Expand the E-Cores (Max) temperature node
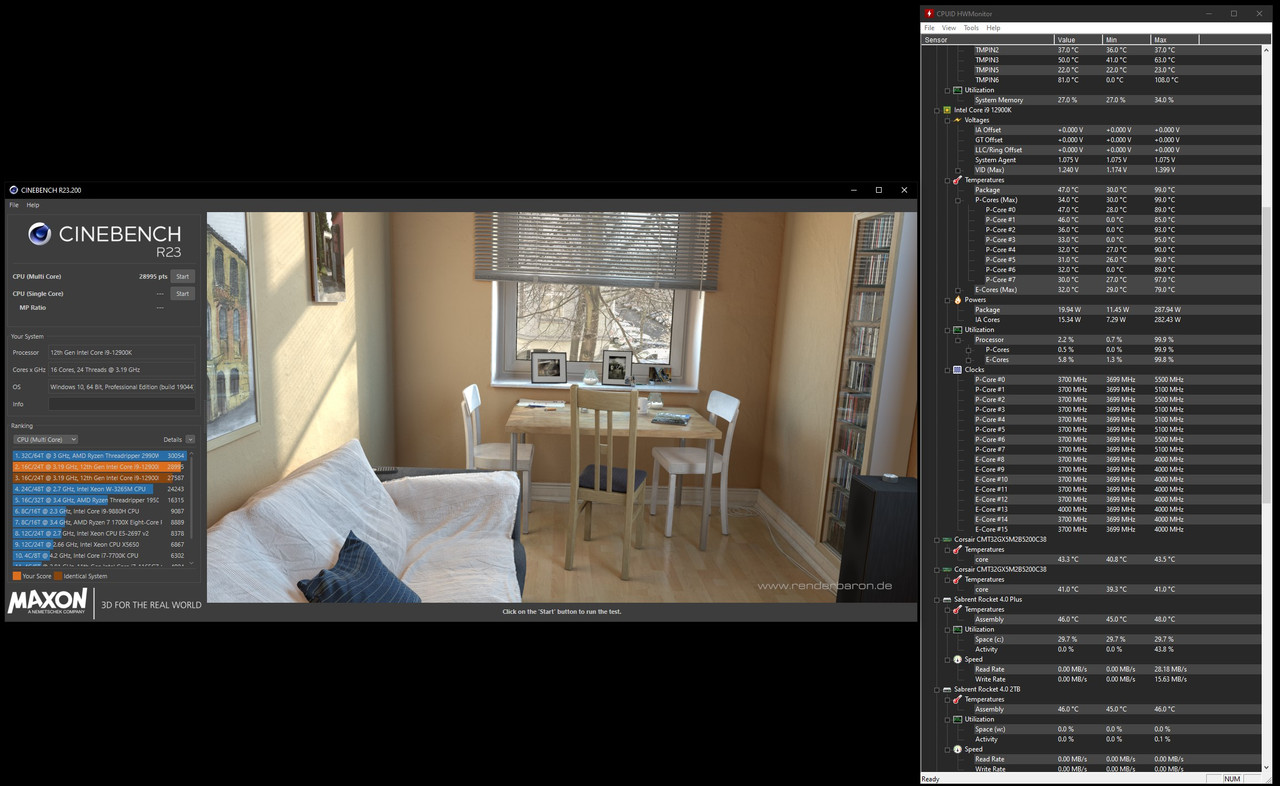 click(x=957, y=290)
